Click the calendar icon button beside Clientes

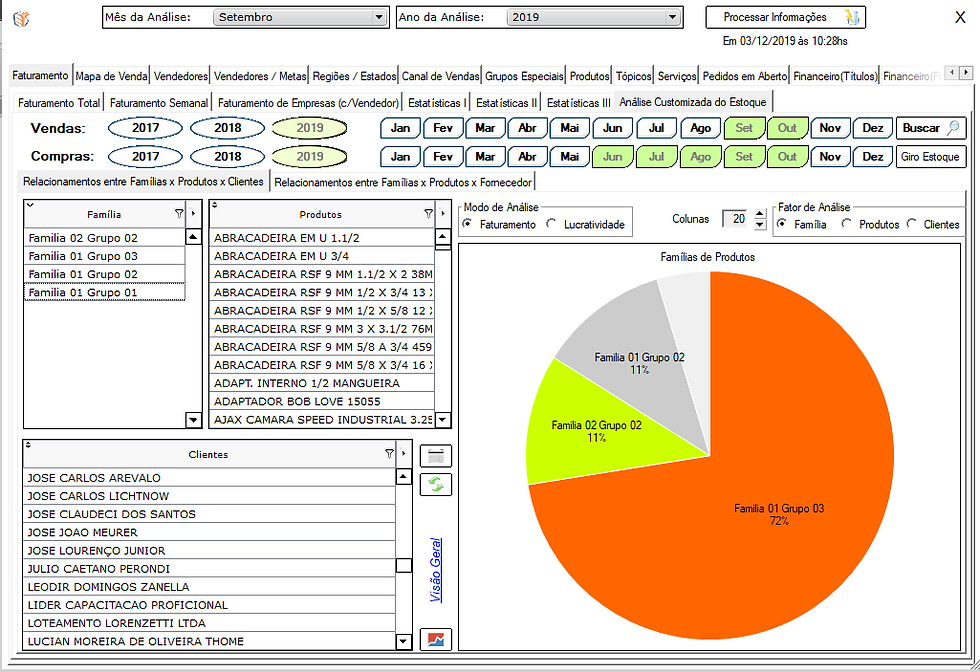436,456
